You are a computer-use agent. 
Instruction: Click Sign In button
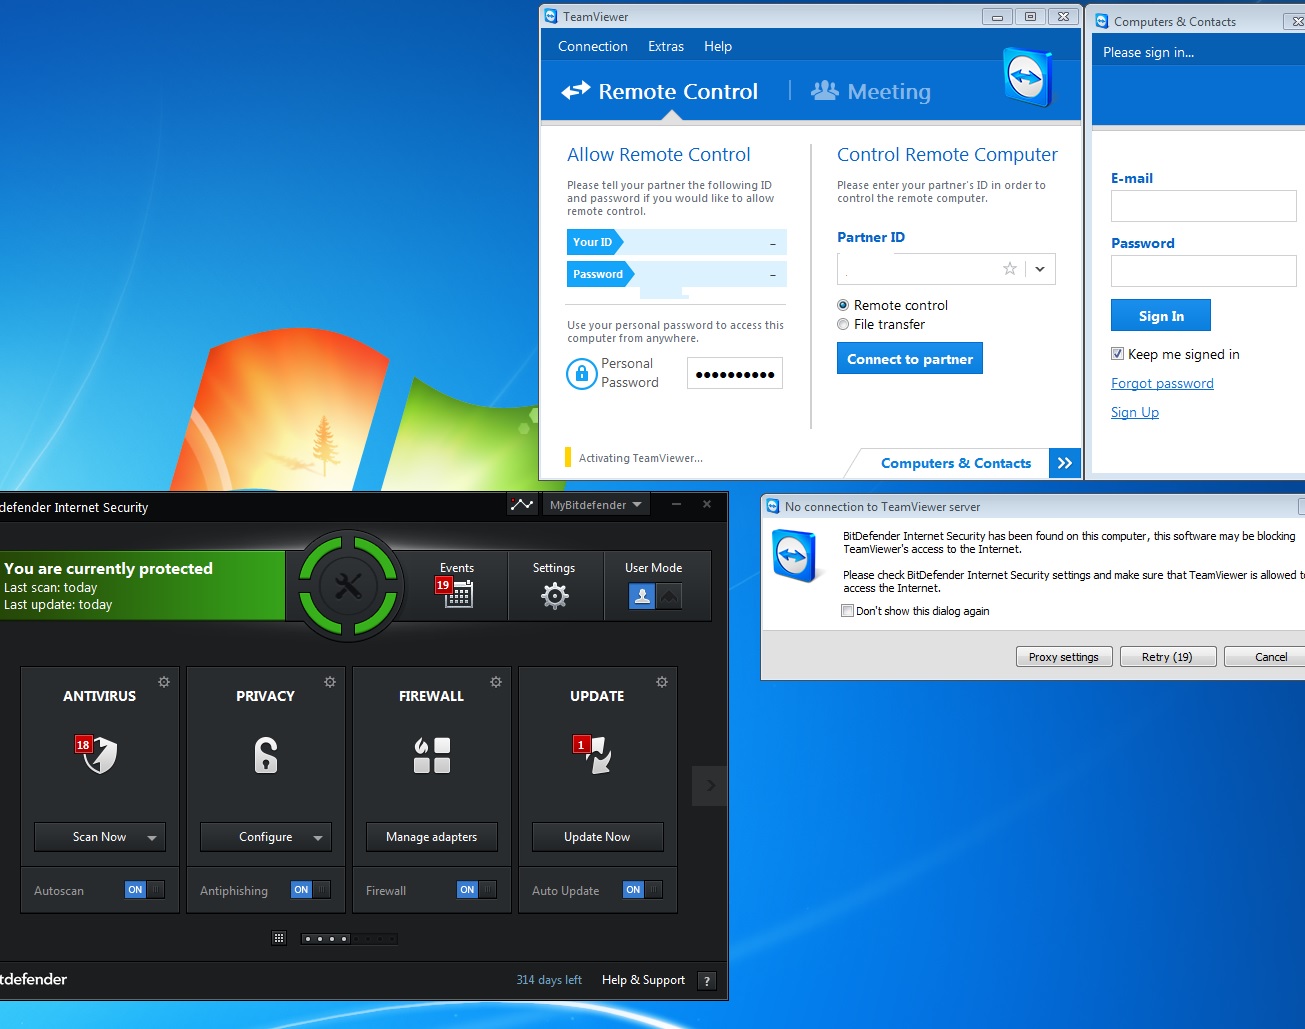tap(1161, 315)
